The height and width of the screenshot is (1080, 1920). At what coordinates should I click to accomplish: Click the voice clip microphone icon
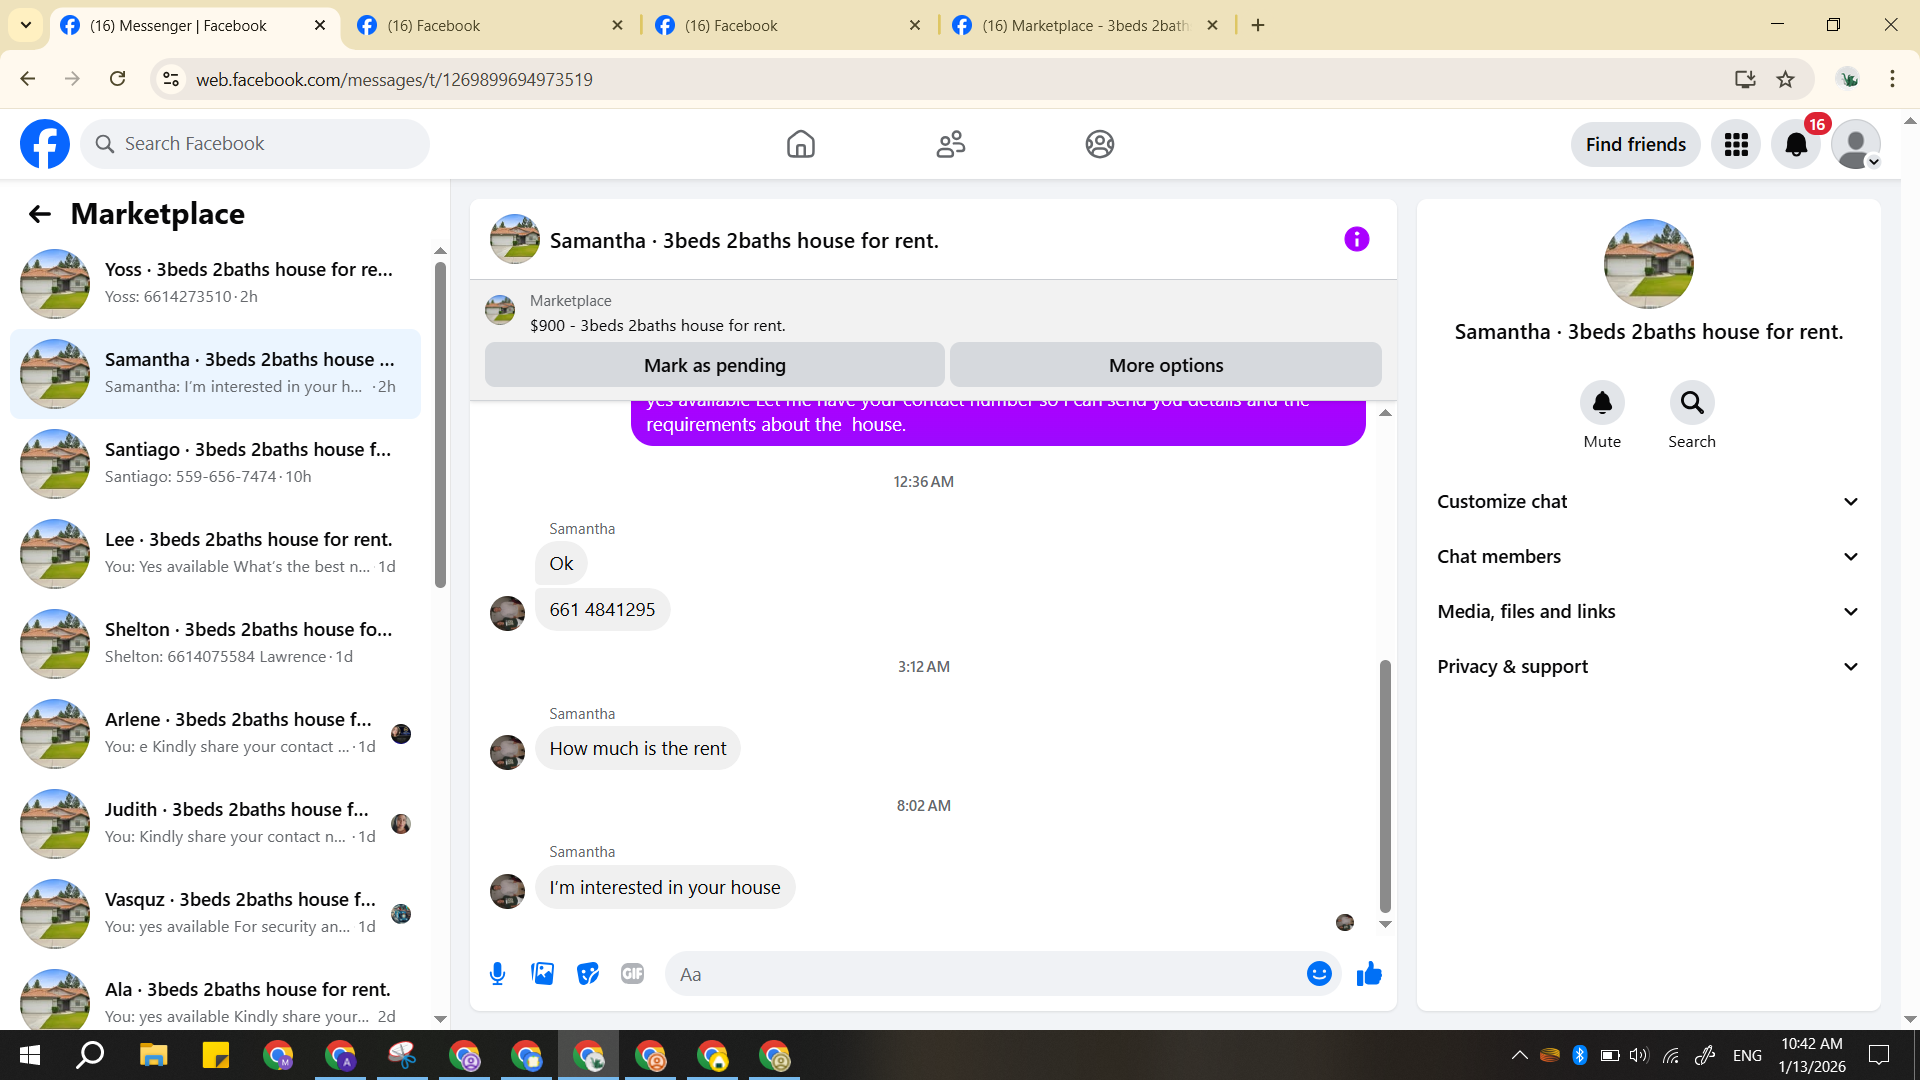click(x=497, y=974)
